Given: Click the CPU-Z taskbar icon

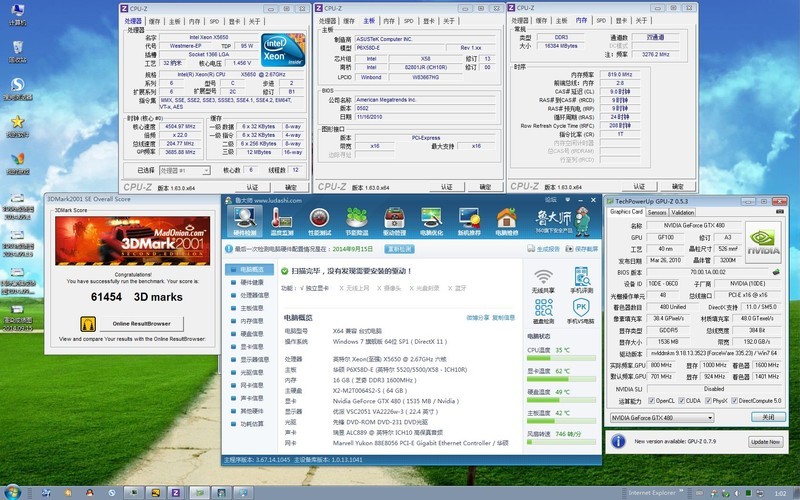Looking at the screenshot, I should pos(176,492).
